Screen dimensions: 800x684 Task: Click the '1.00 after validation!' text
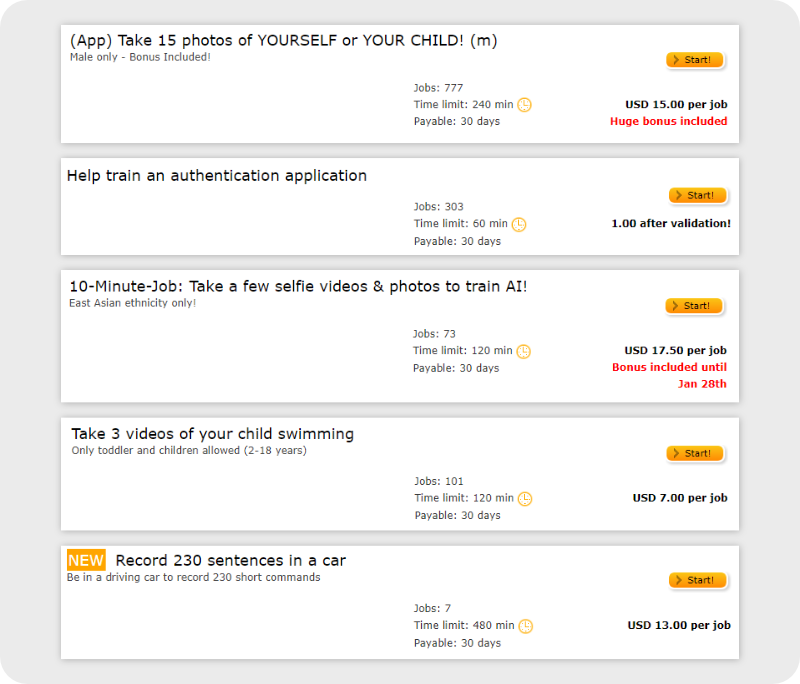(671, 223)
